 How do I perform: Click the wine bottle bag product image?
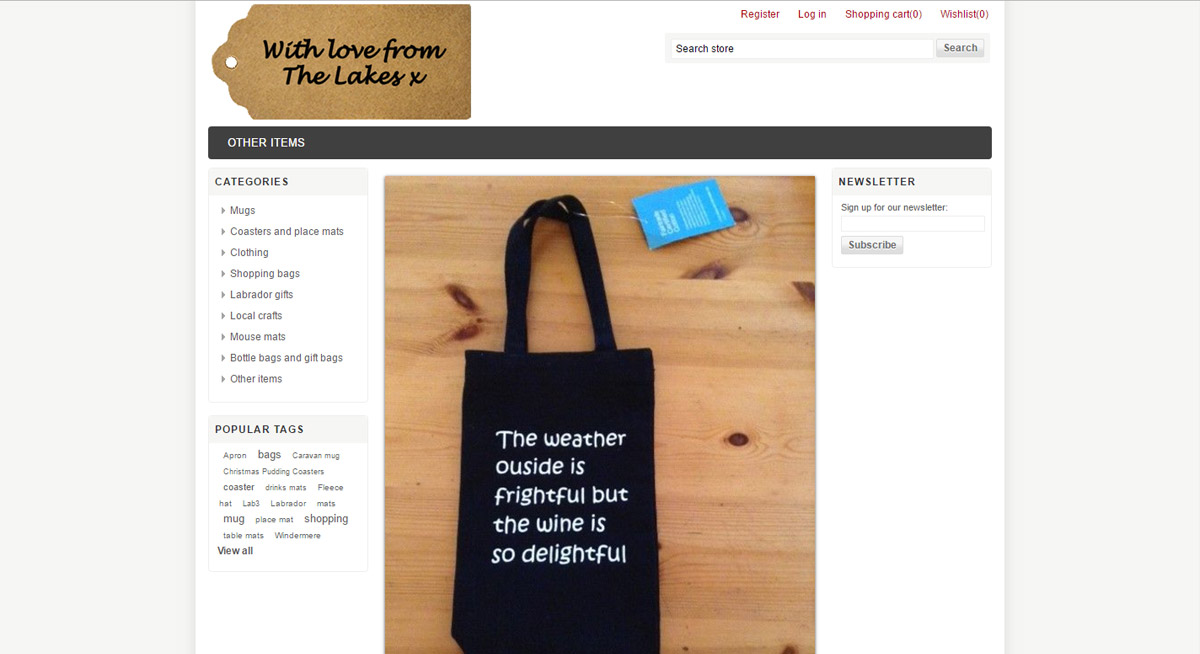click(x=600, y=415)
